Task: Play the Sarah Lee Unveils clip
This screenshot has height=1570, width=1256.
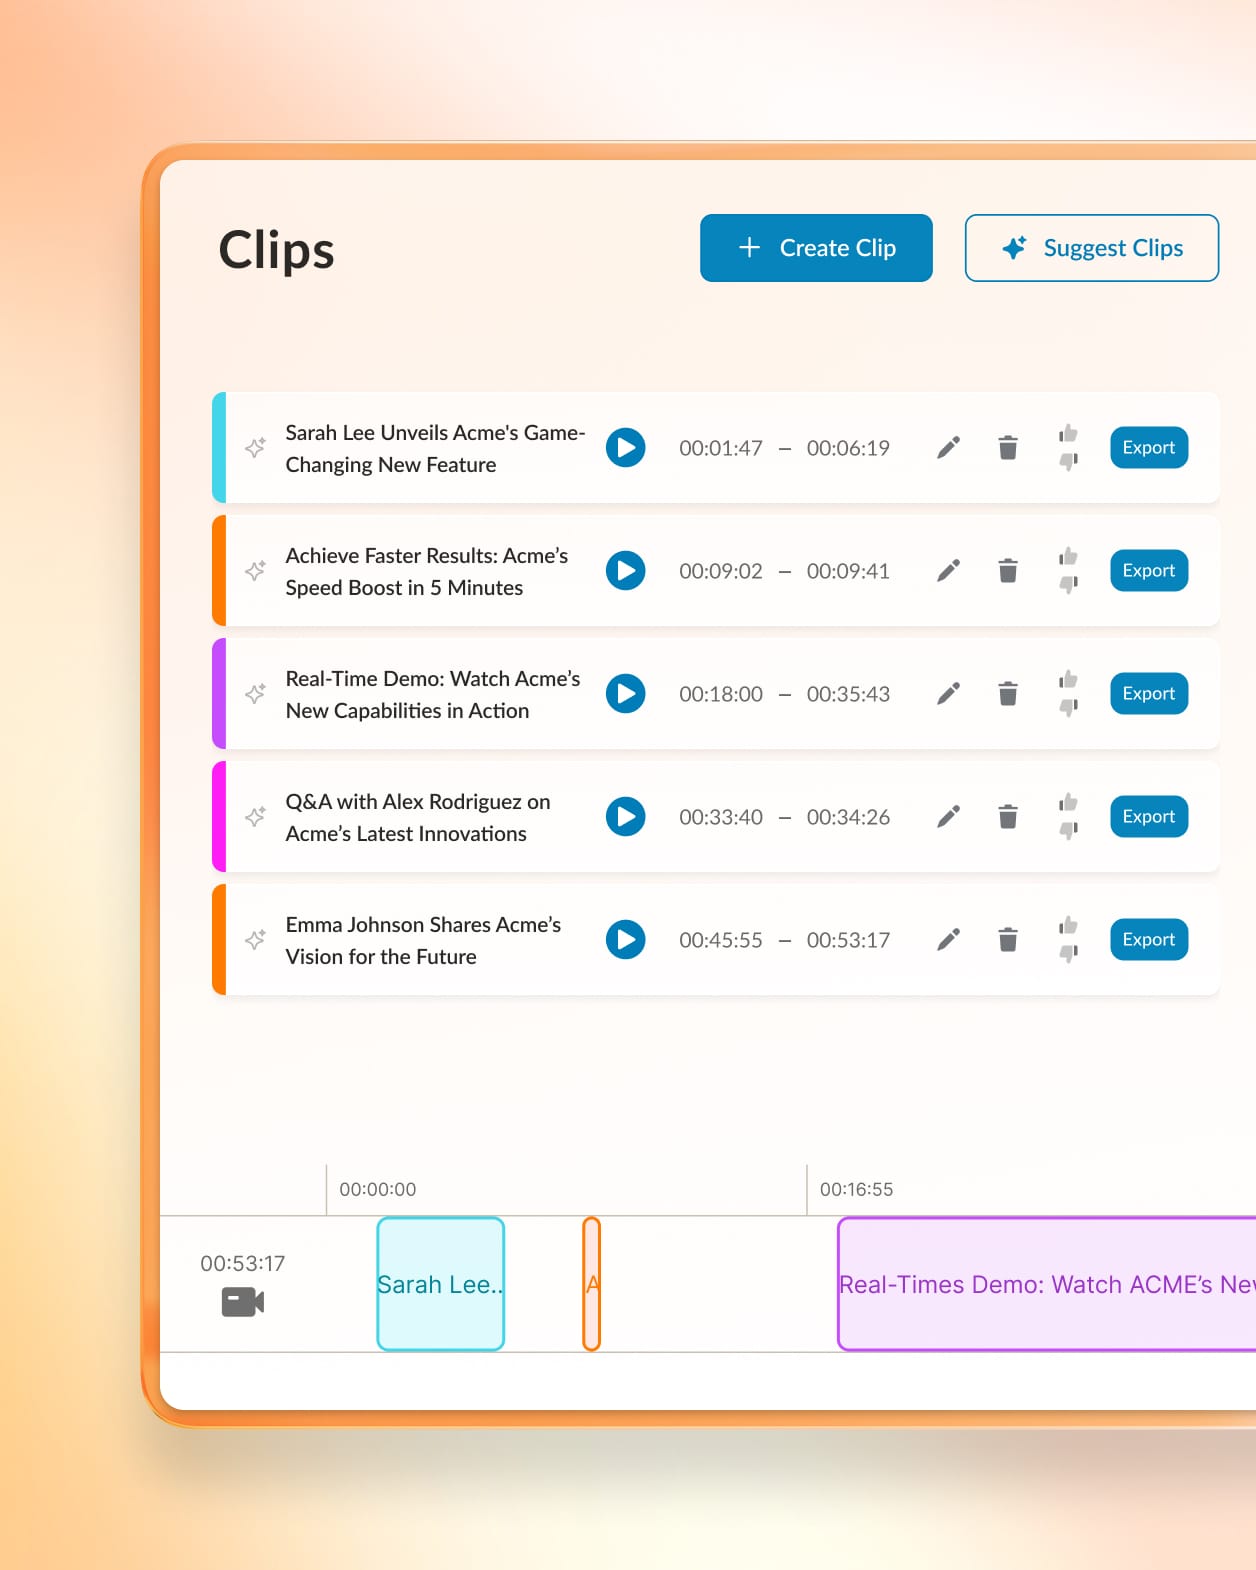Action: [626, 448]
